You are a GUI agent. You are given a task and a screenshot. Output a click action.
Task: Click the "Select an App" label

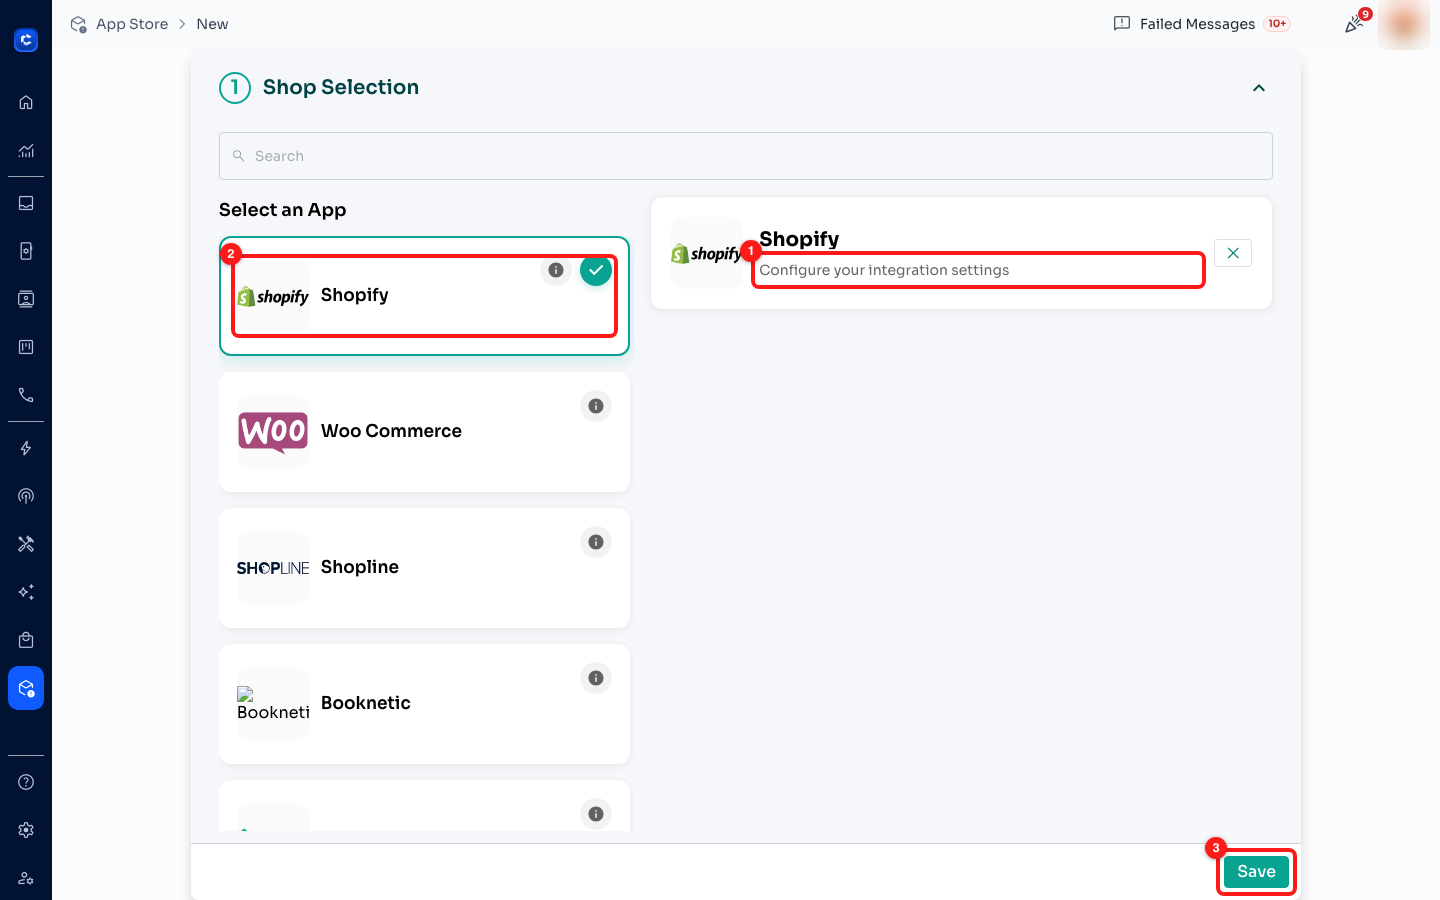tap(283, 210)
